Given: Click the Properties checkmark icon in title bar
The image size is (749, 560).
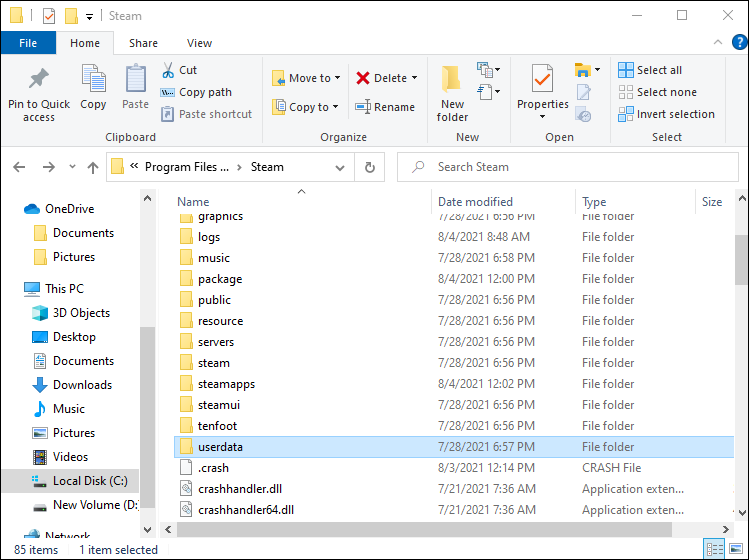Looking at the screenshot, I should 49,16.
